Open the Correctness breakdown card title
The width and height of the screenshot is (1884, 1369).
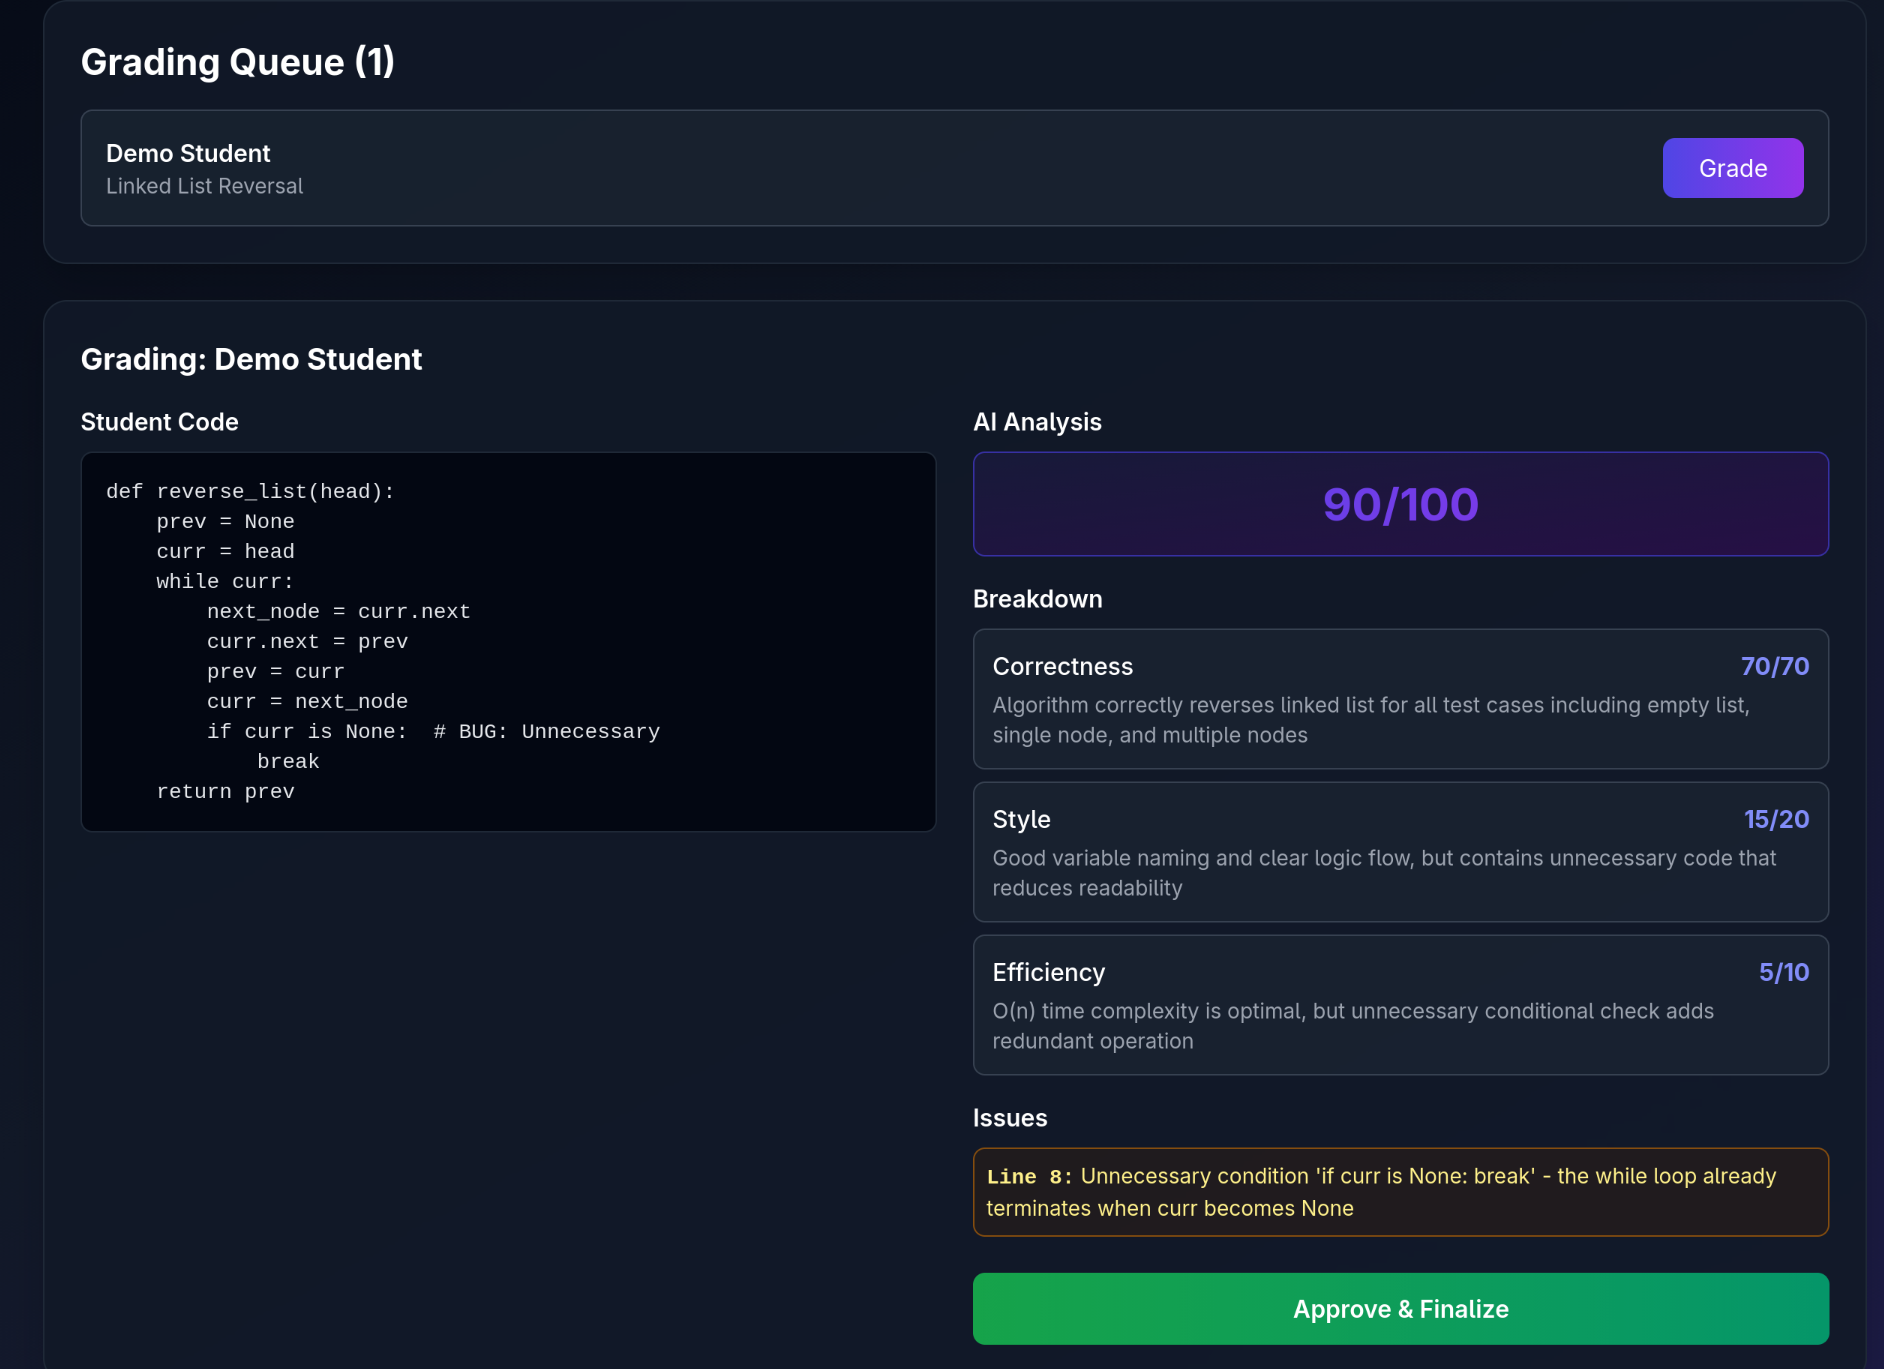coord(1062,666)
